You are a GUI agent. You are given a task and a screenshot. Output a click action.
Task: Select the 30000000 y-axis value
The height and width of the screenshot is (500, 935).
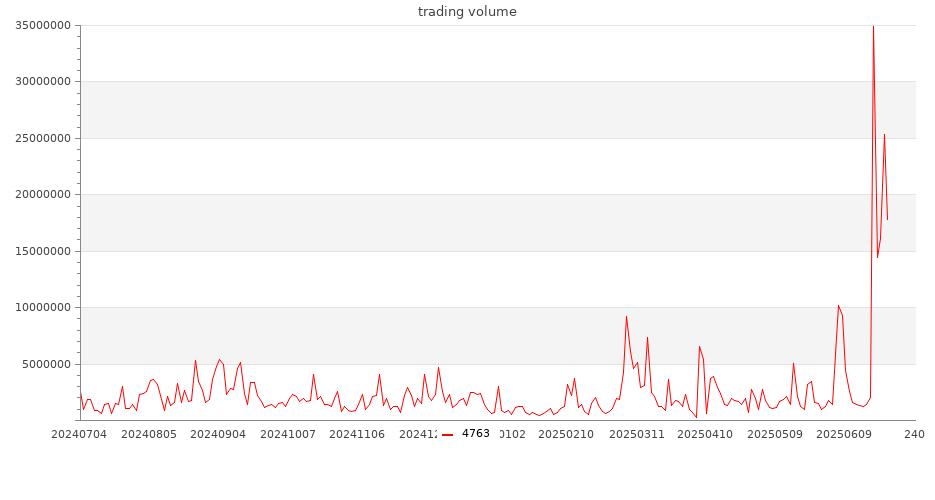[40, 82]
